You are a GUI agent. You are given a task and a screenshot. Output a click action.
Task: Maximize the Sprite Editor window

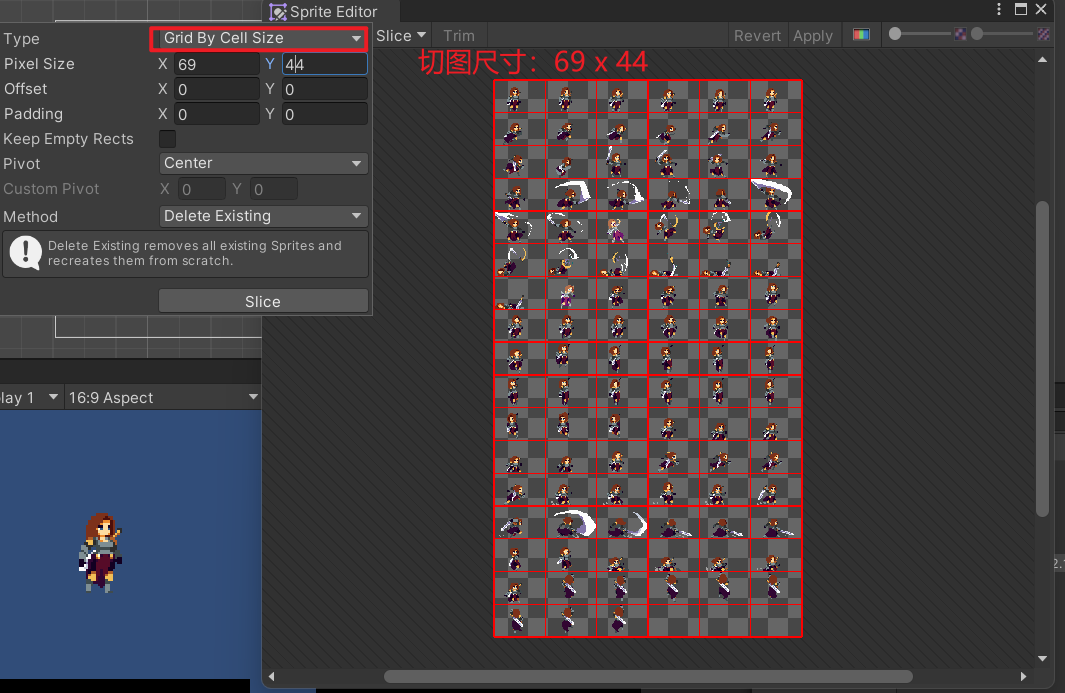[1021, 10]
